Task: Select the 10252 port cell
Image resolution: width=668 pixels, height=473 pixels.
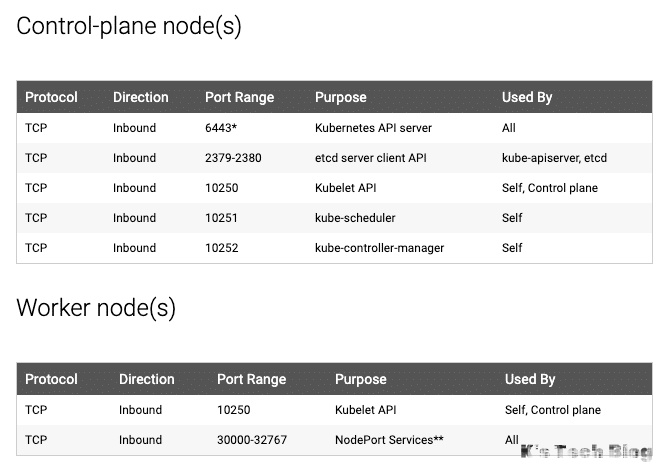Action: pos(221,248)
